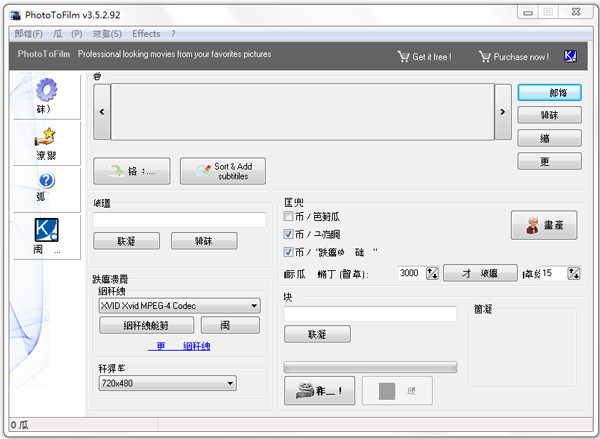Adjust the 15 value spinner arrows

click(x=574, y=273)
